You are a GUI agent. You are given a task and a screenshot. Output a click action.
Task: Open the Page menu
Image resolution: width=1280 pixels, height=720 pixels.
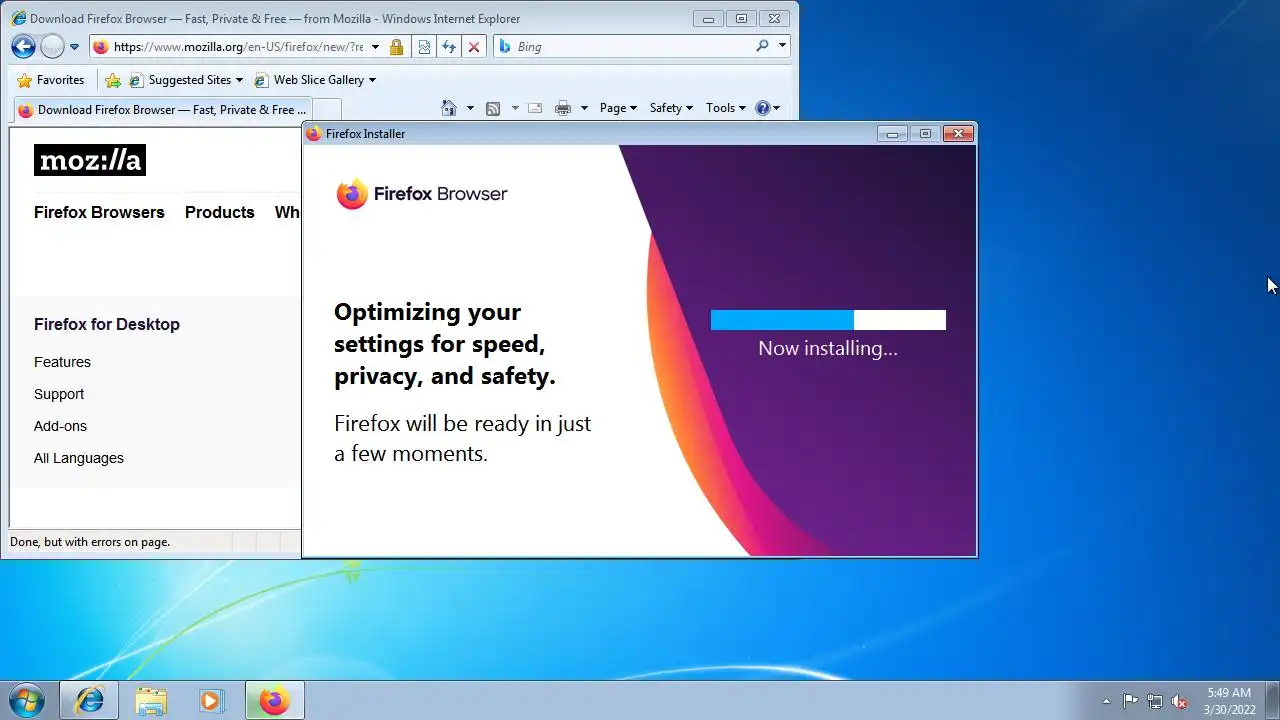618,108
